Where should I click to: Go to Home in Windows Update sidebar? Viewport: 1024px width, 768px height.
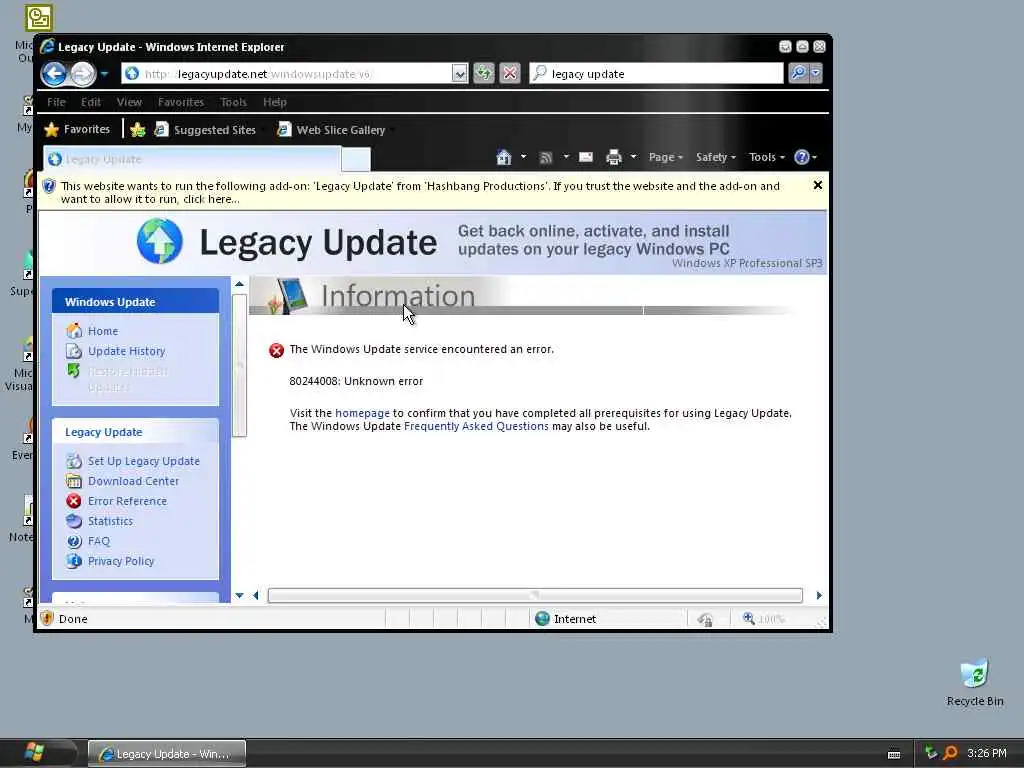click(x=103, y=331)
